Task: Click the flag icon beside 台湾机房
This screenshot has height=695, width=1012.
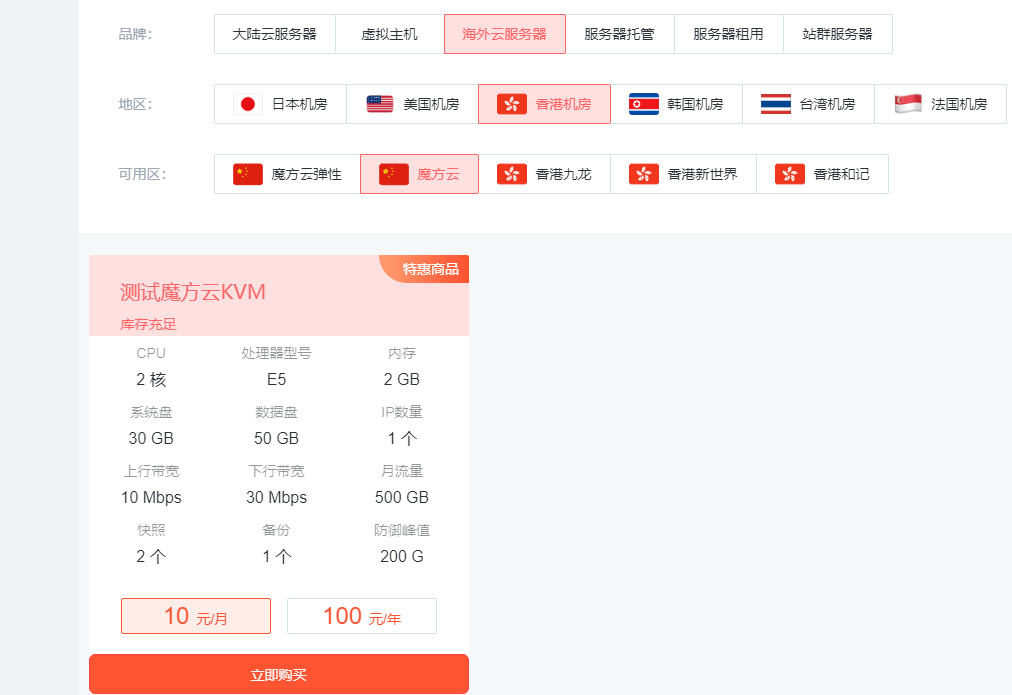Action: coord(776,104)
